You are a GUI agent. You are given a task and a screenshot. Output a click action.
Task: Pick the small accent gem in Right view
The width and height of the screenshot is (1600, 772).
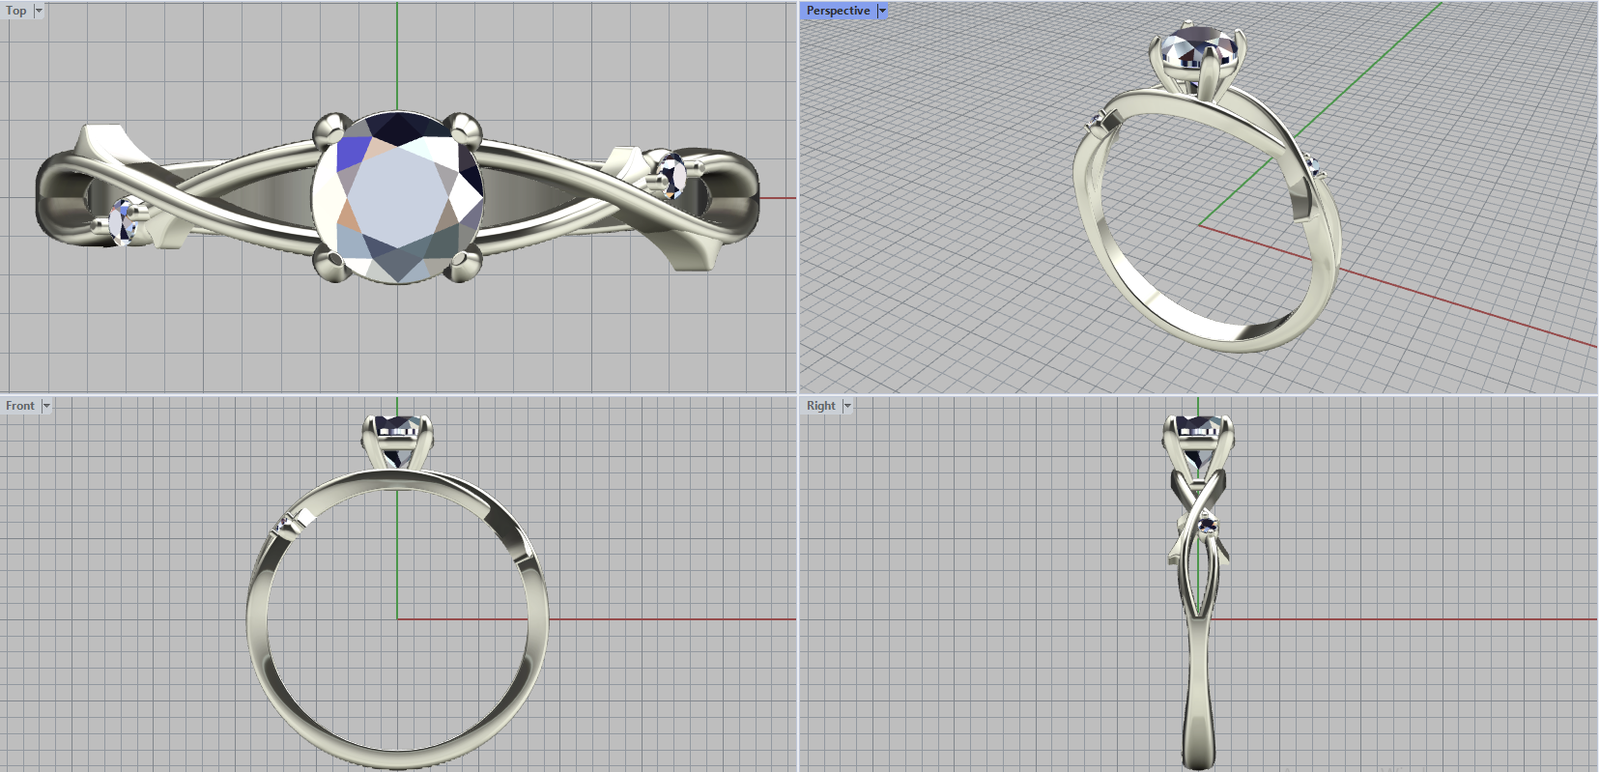point(1207,524)
